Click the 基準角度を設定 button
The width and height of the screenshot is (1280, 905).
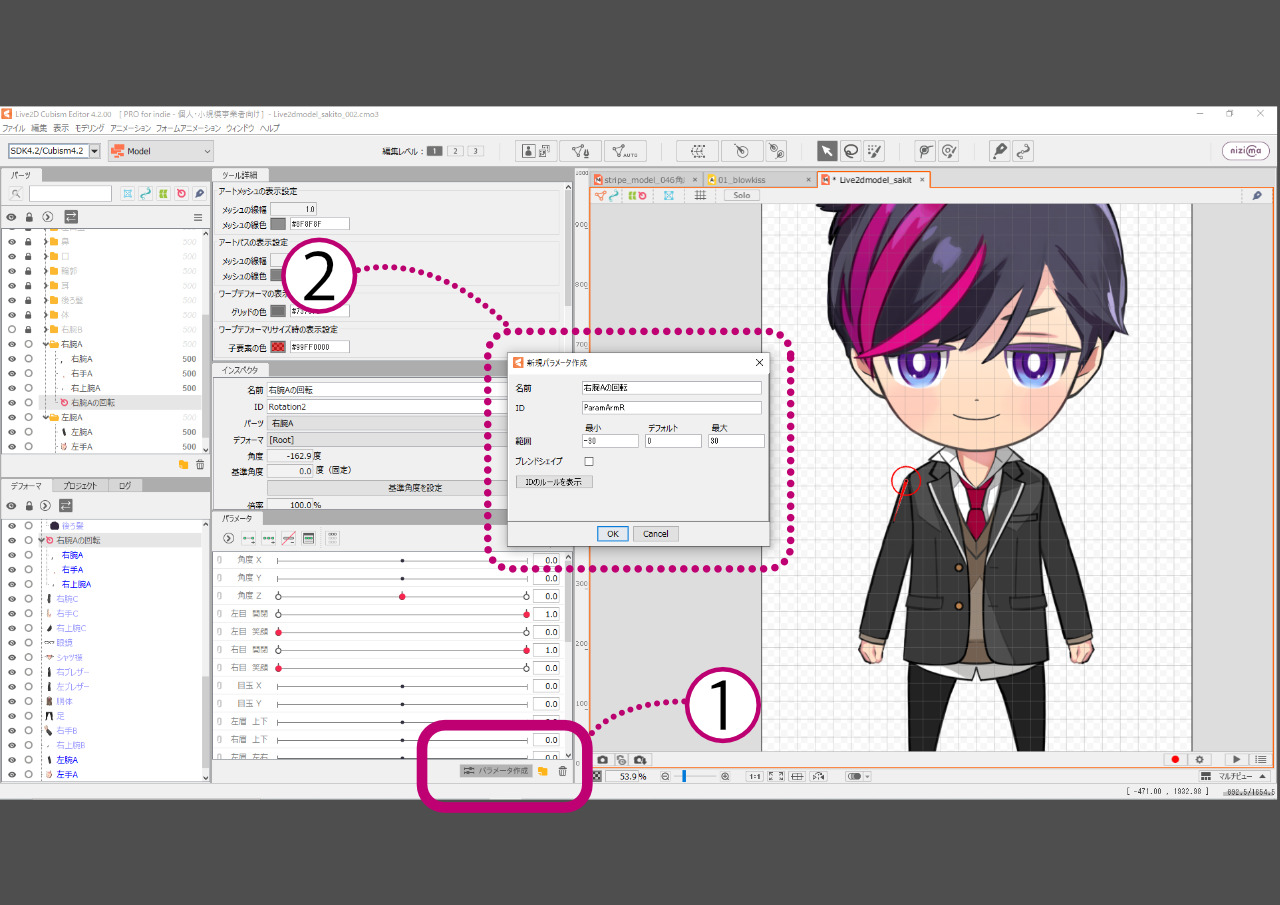(415, 488)
